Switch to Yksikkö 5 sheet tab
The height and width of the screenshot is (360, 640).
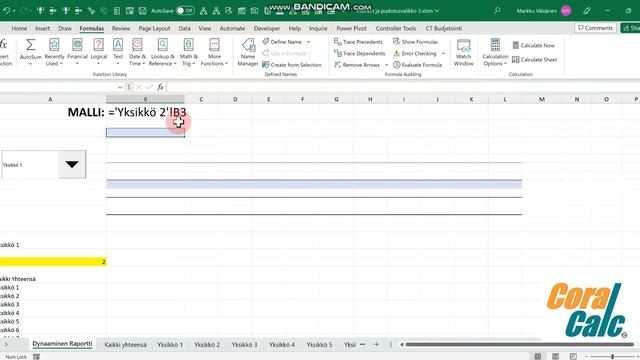click(319, 344)
